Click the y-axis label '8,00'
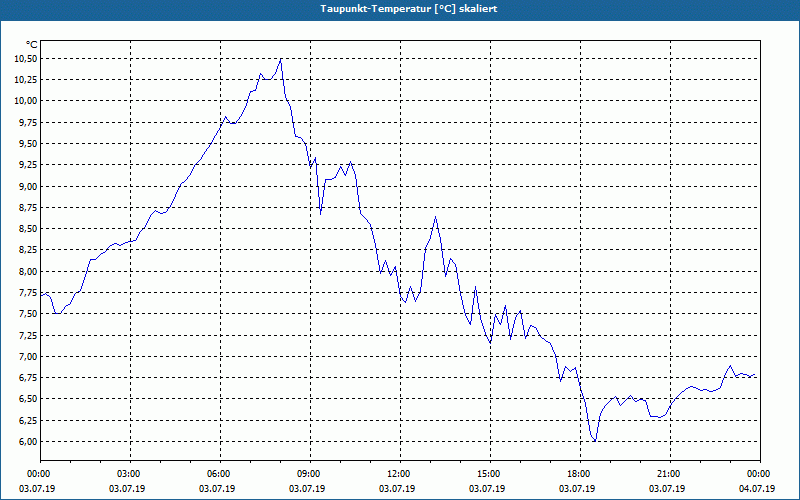Image resolution: width=800 pixels, height=500 pixels. tap(28, 271)
